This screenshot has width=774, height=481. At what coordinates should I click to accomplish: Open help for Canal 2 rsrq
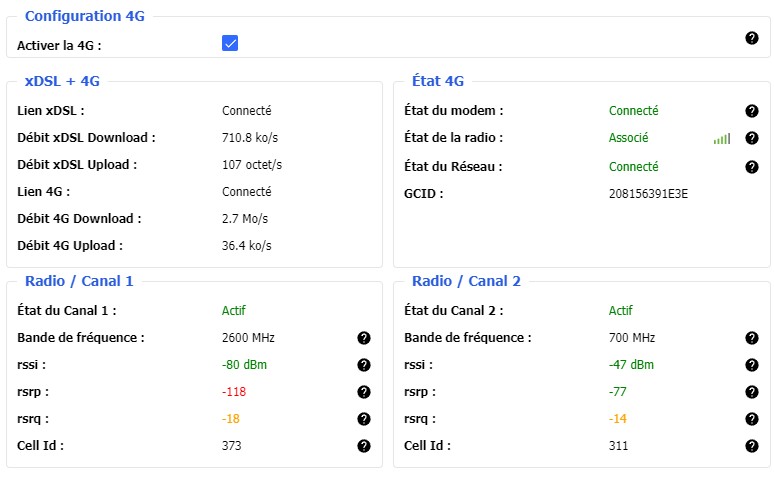(752, 419)
